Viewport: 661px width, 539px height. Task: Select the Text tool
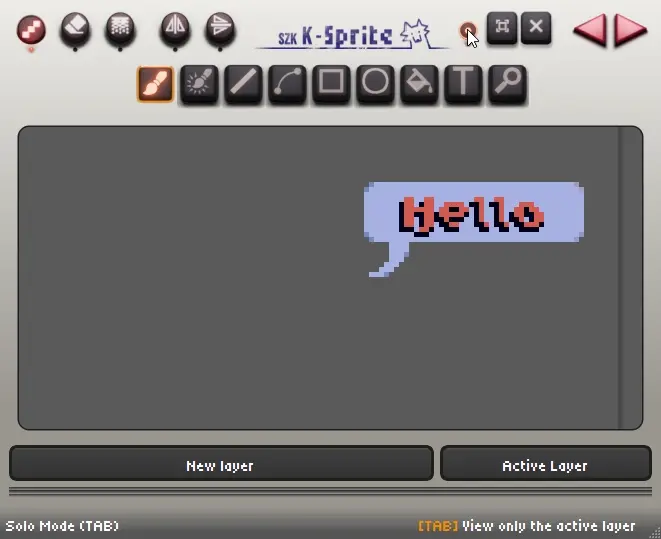pos(463,84)
